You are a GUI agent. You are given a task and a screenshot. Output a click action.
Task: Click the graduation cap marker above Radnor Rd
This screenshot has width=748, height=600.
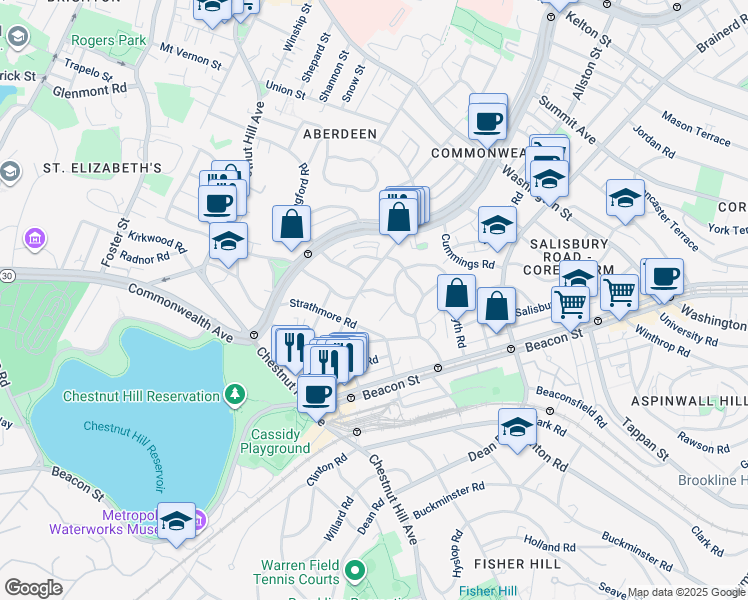(228, 241)
